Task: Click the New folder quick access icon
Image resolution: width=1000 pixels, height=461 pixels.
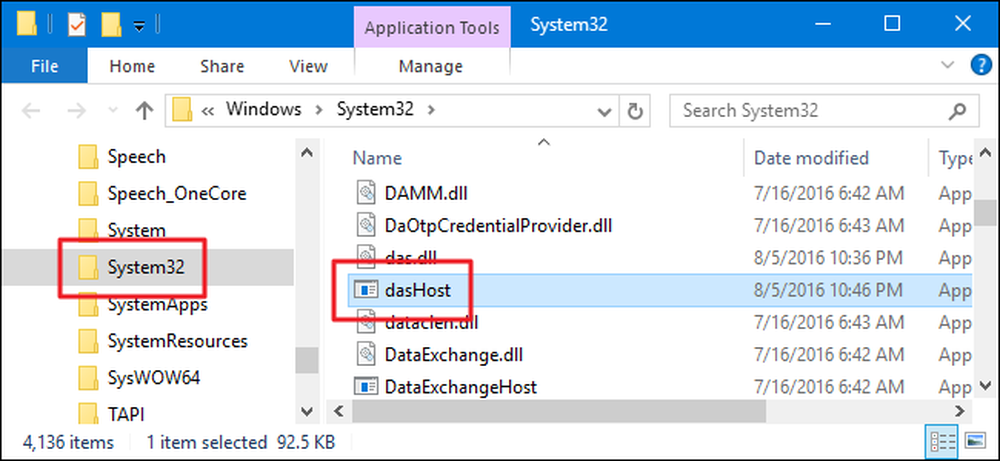Action: pyautogui.click(x=111, y=25)
